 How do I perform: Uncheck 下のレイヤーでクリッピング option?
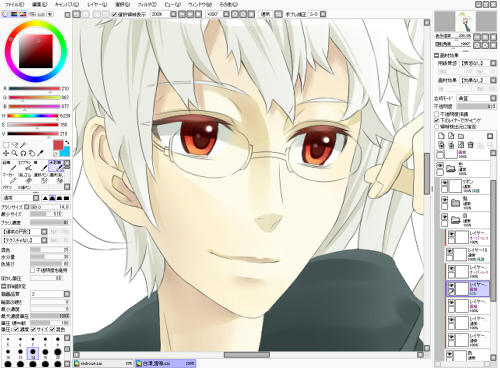tap(437, 120)
